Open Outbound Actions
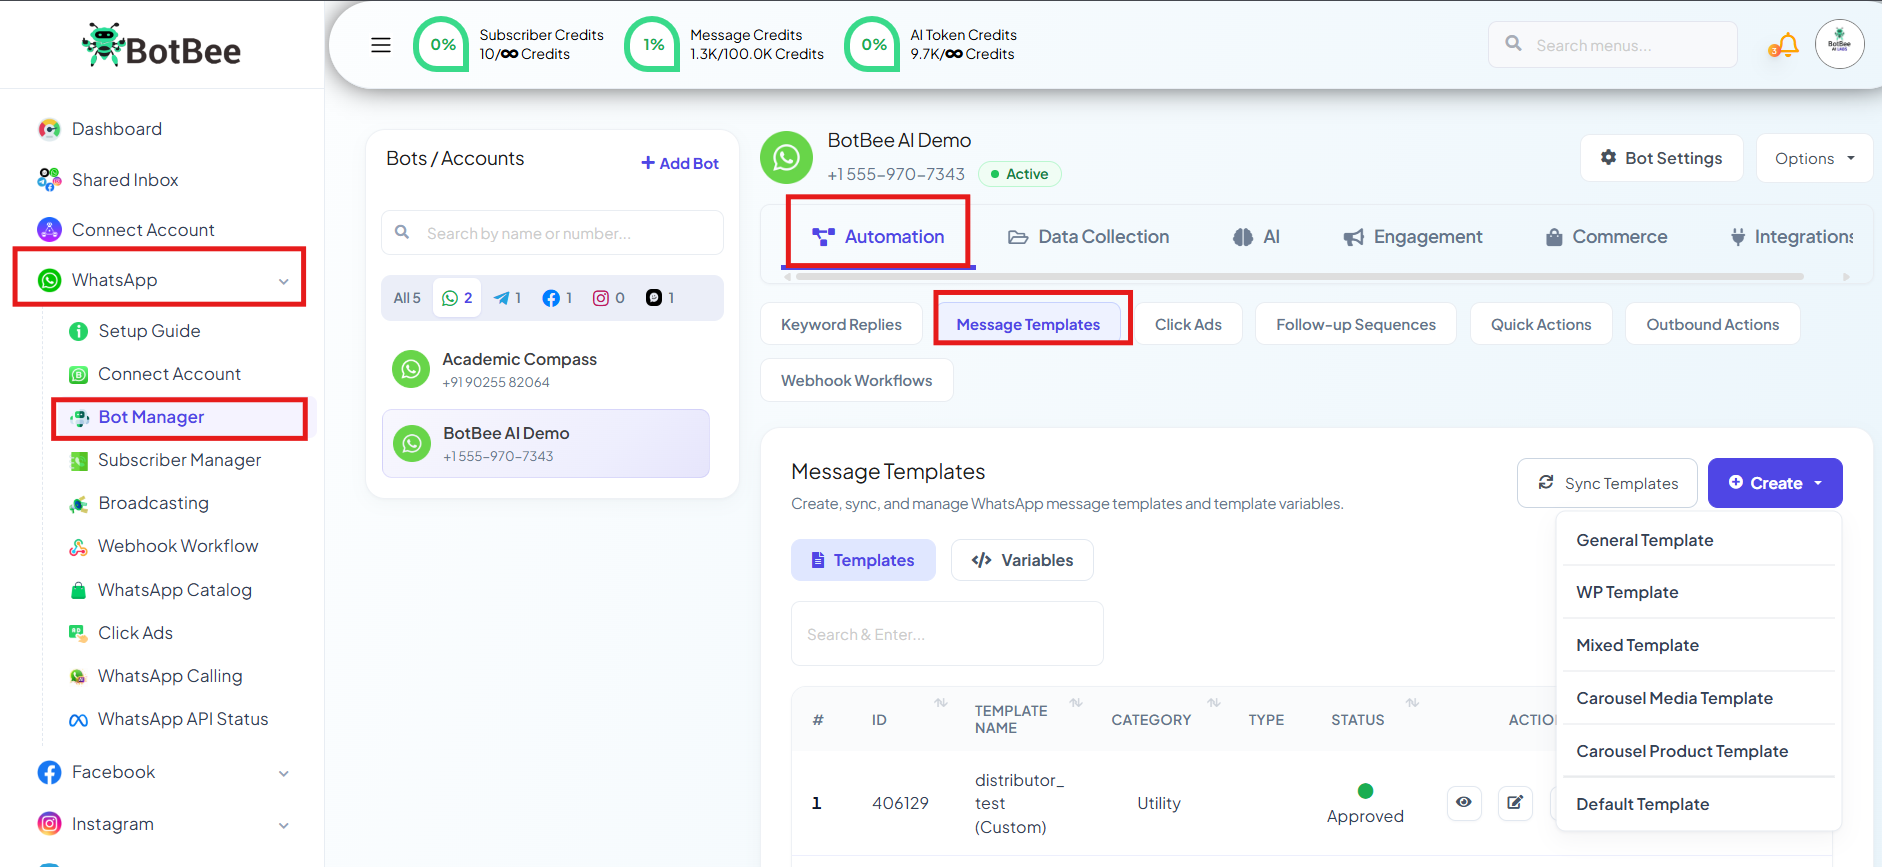The height and width of the screenshot is (867, 1882). [x=1713, y=324]
